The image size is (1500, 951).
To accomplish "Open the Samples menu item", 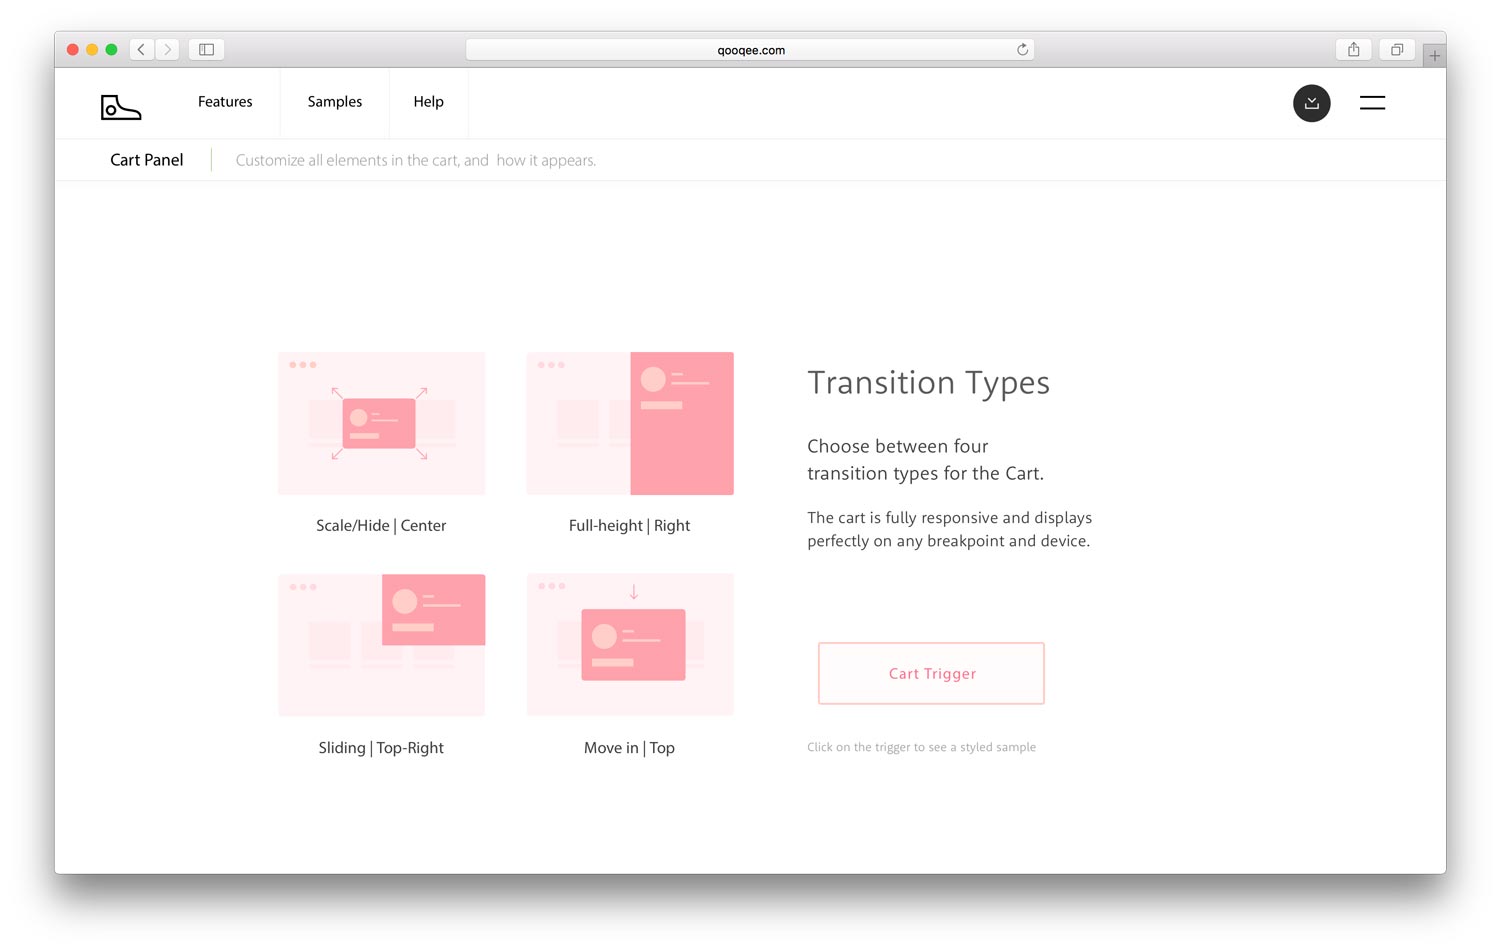I will click(x=335, y=102).
